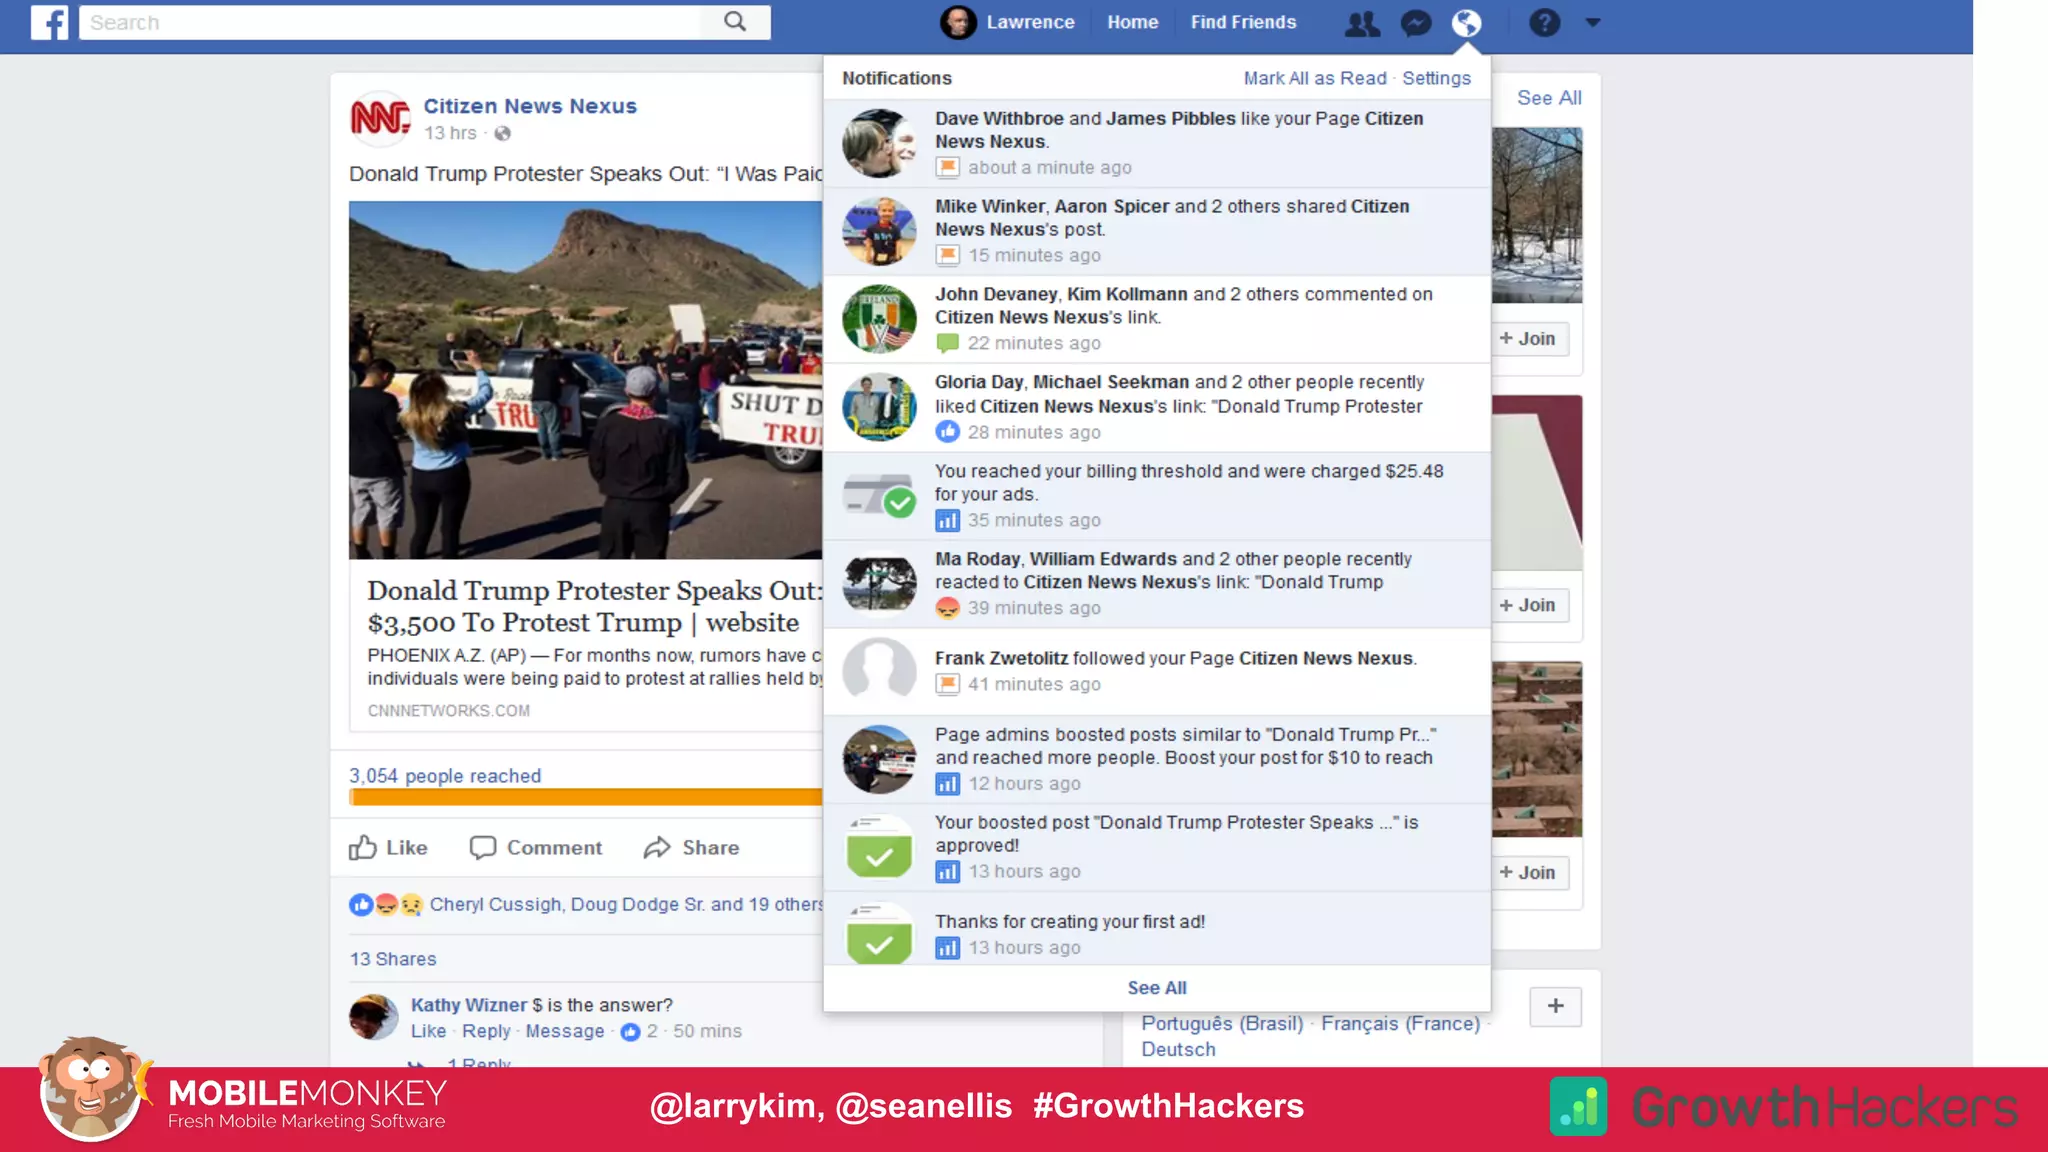The height and width of the screenshot is (1152, 2048).
Task: Go to the Home menu item
Action: coord(1132,22)
